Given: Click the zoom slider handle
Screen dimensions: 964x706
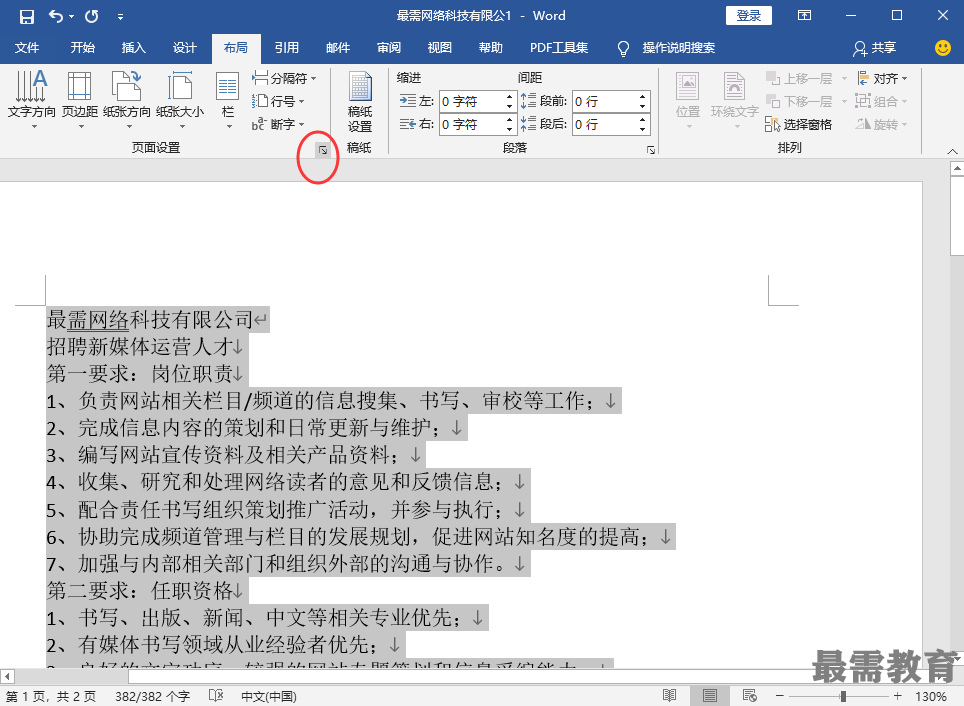Looking at the screenshot, I should 844,696.
